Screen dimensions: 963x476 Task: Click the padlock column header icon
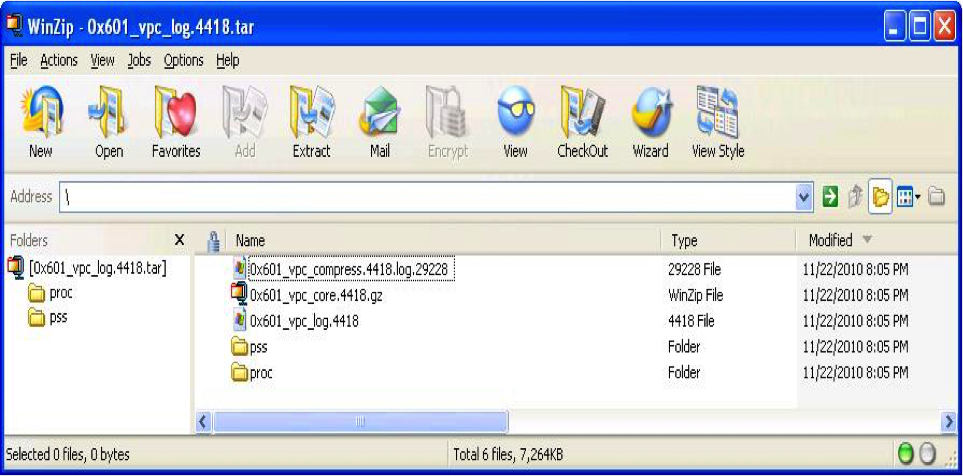pyautogui.click(x=213, y=241)
